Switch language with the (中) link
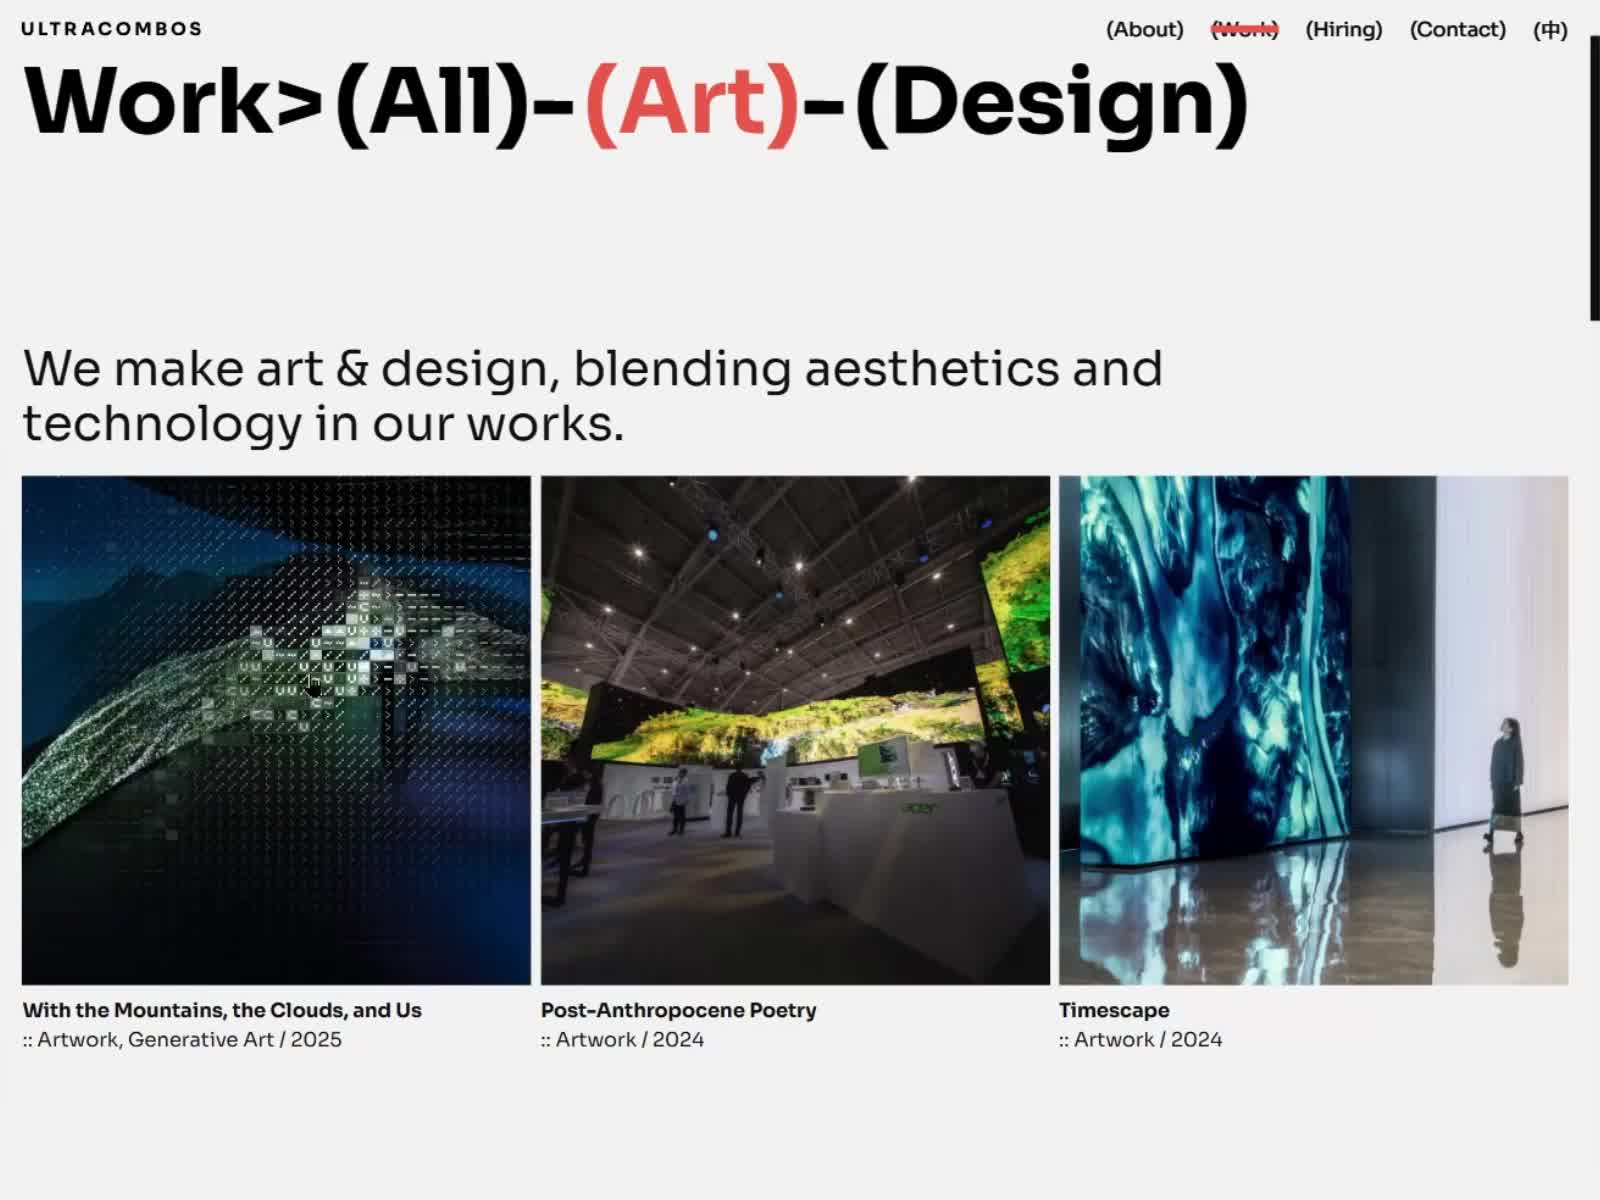1600x1200 pixels. tap(1550, 30)
